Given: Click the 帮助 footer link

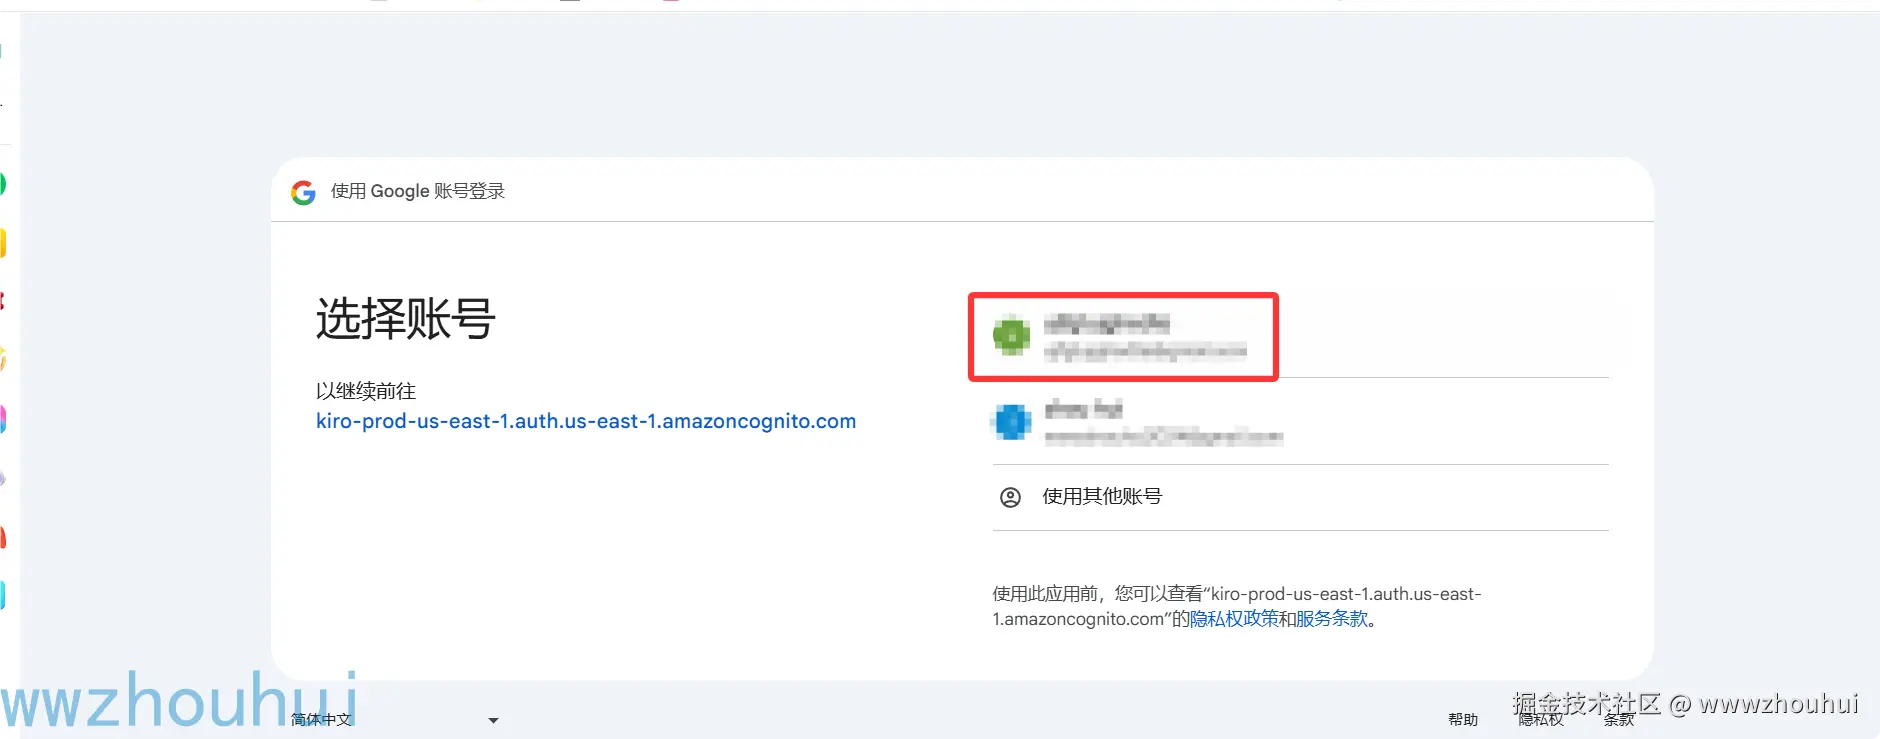Looking at the screenshot, I should 1463,720.
